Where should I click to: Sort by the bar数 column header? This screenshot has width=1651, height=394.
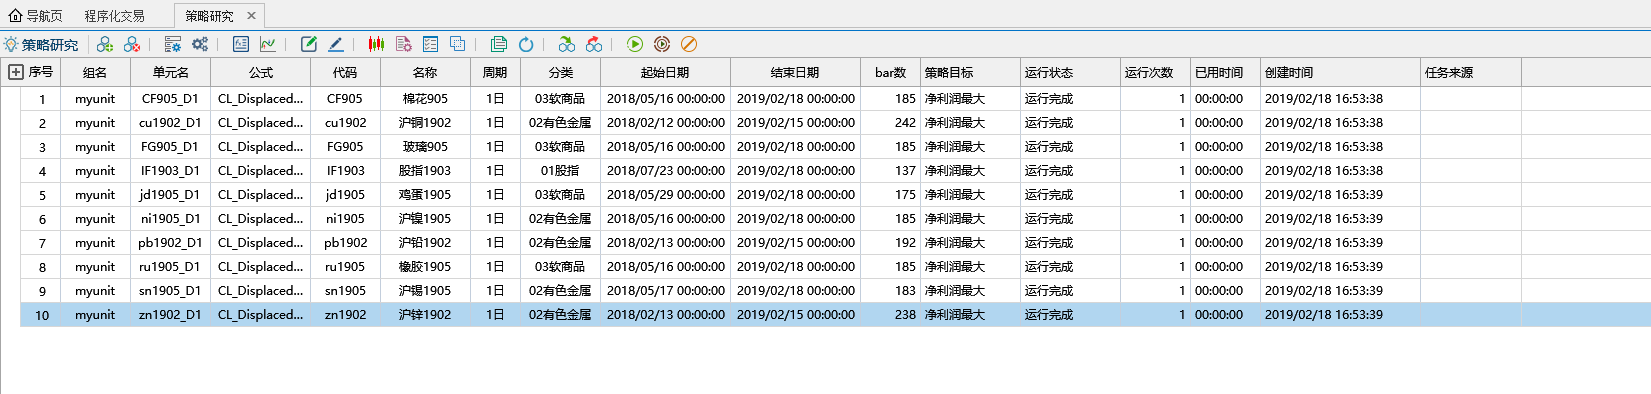click(890, 72)
